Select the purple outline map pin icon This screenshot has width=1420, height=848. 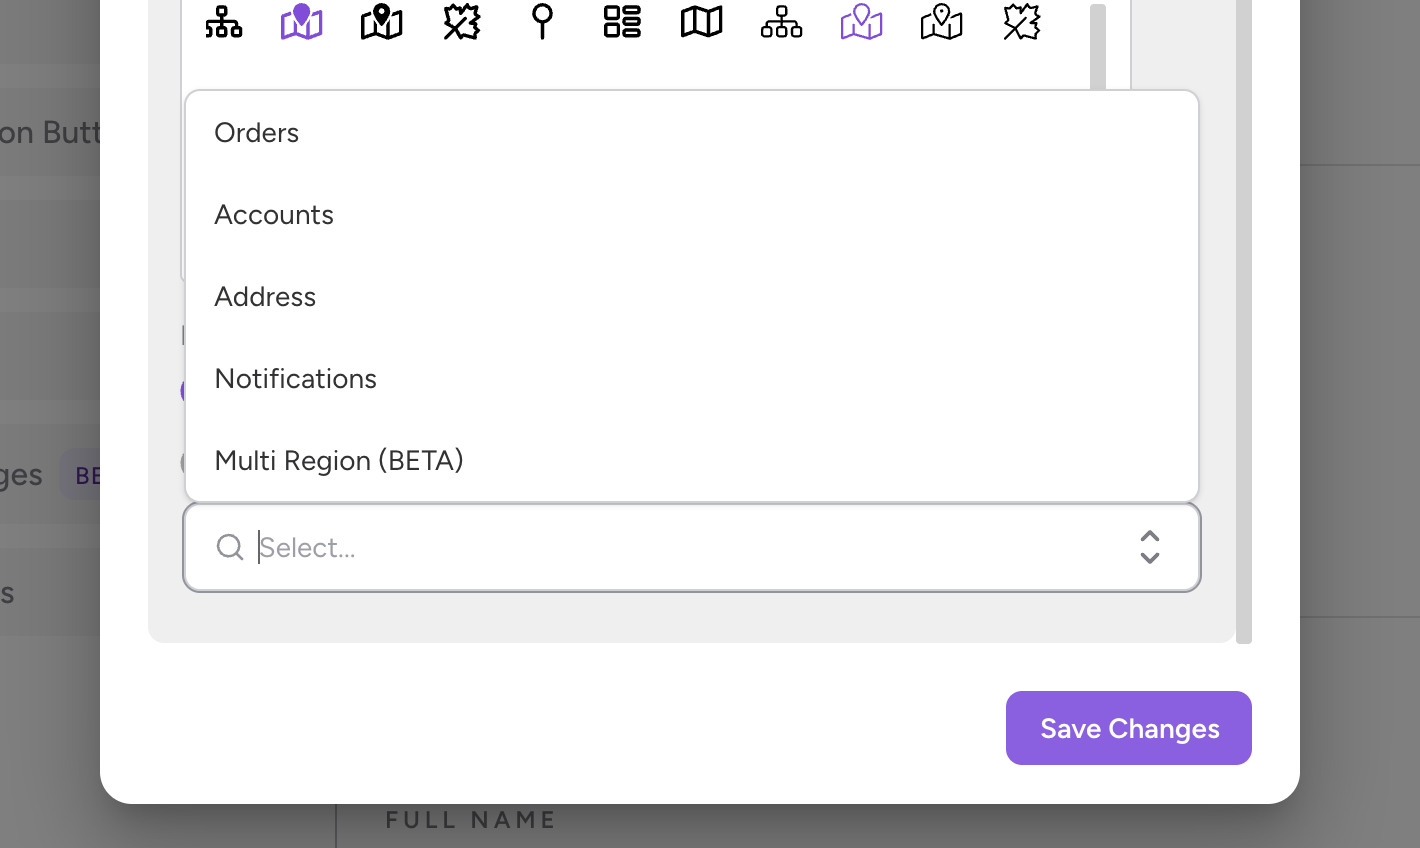pos(862,22)
